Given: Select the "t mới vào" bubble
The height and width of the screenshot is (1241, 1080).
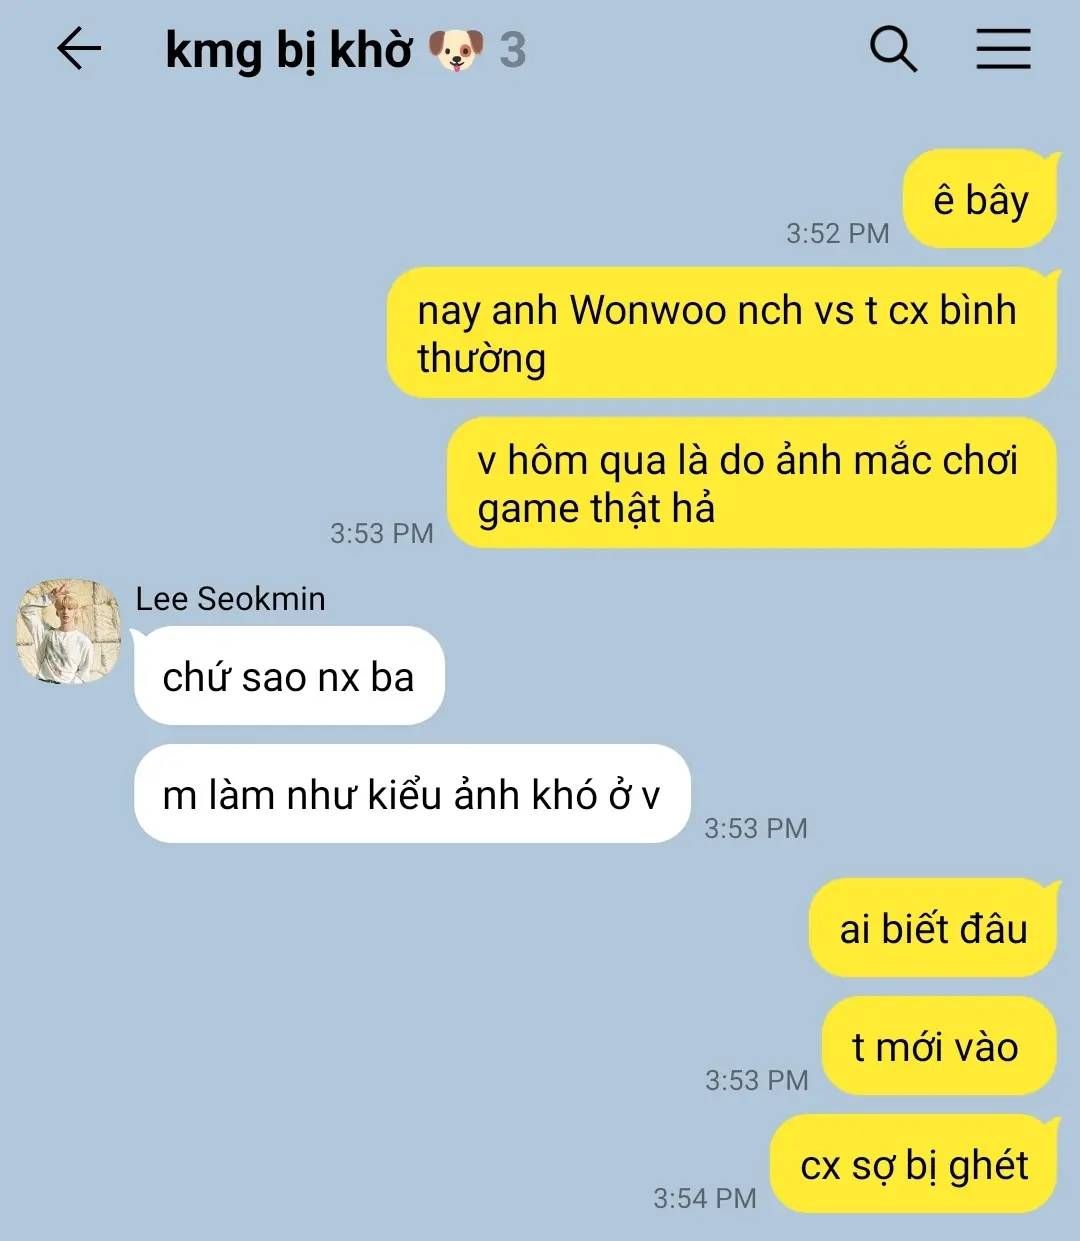Looking at the screenshot, I should point(939,1046).
